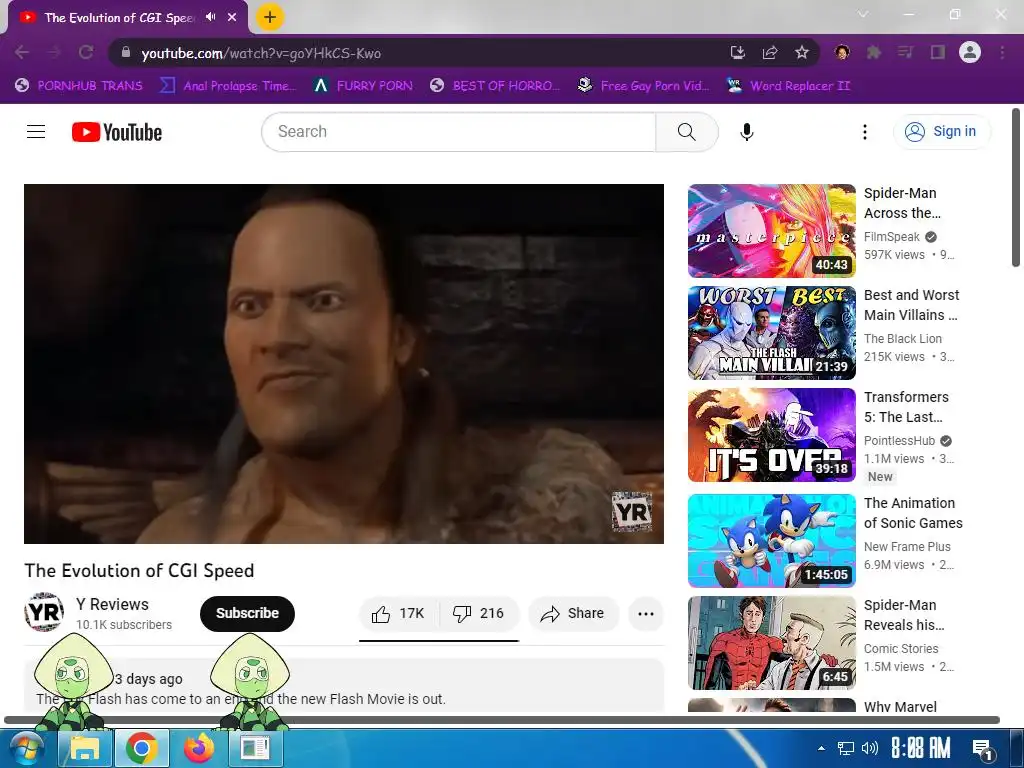1024x768 pixels.
Task: Open New Frame Plus channel name
Action: [x=907, y=547]
